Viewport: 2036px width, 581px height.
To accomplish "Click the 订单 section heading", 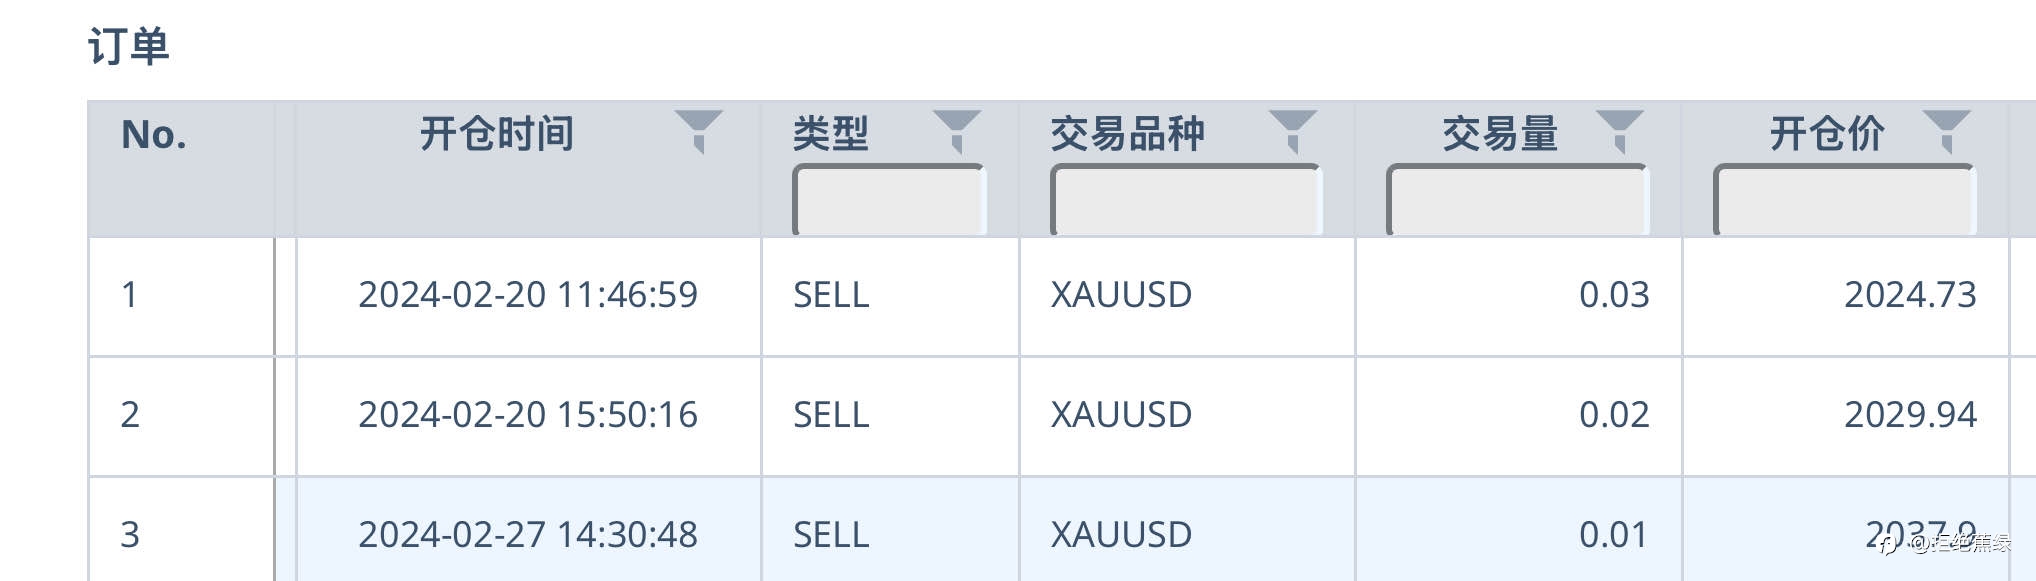I will click(128, 46).
